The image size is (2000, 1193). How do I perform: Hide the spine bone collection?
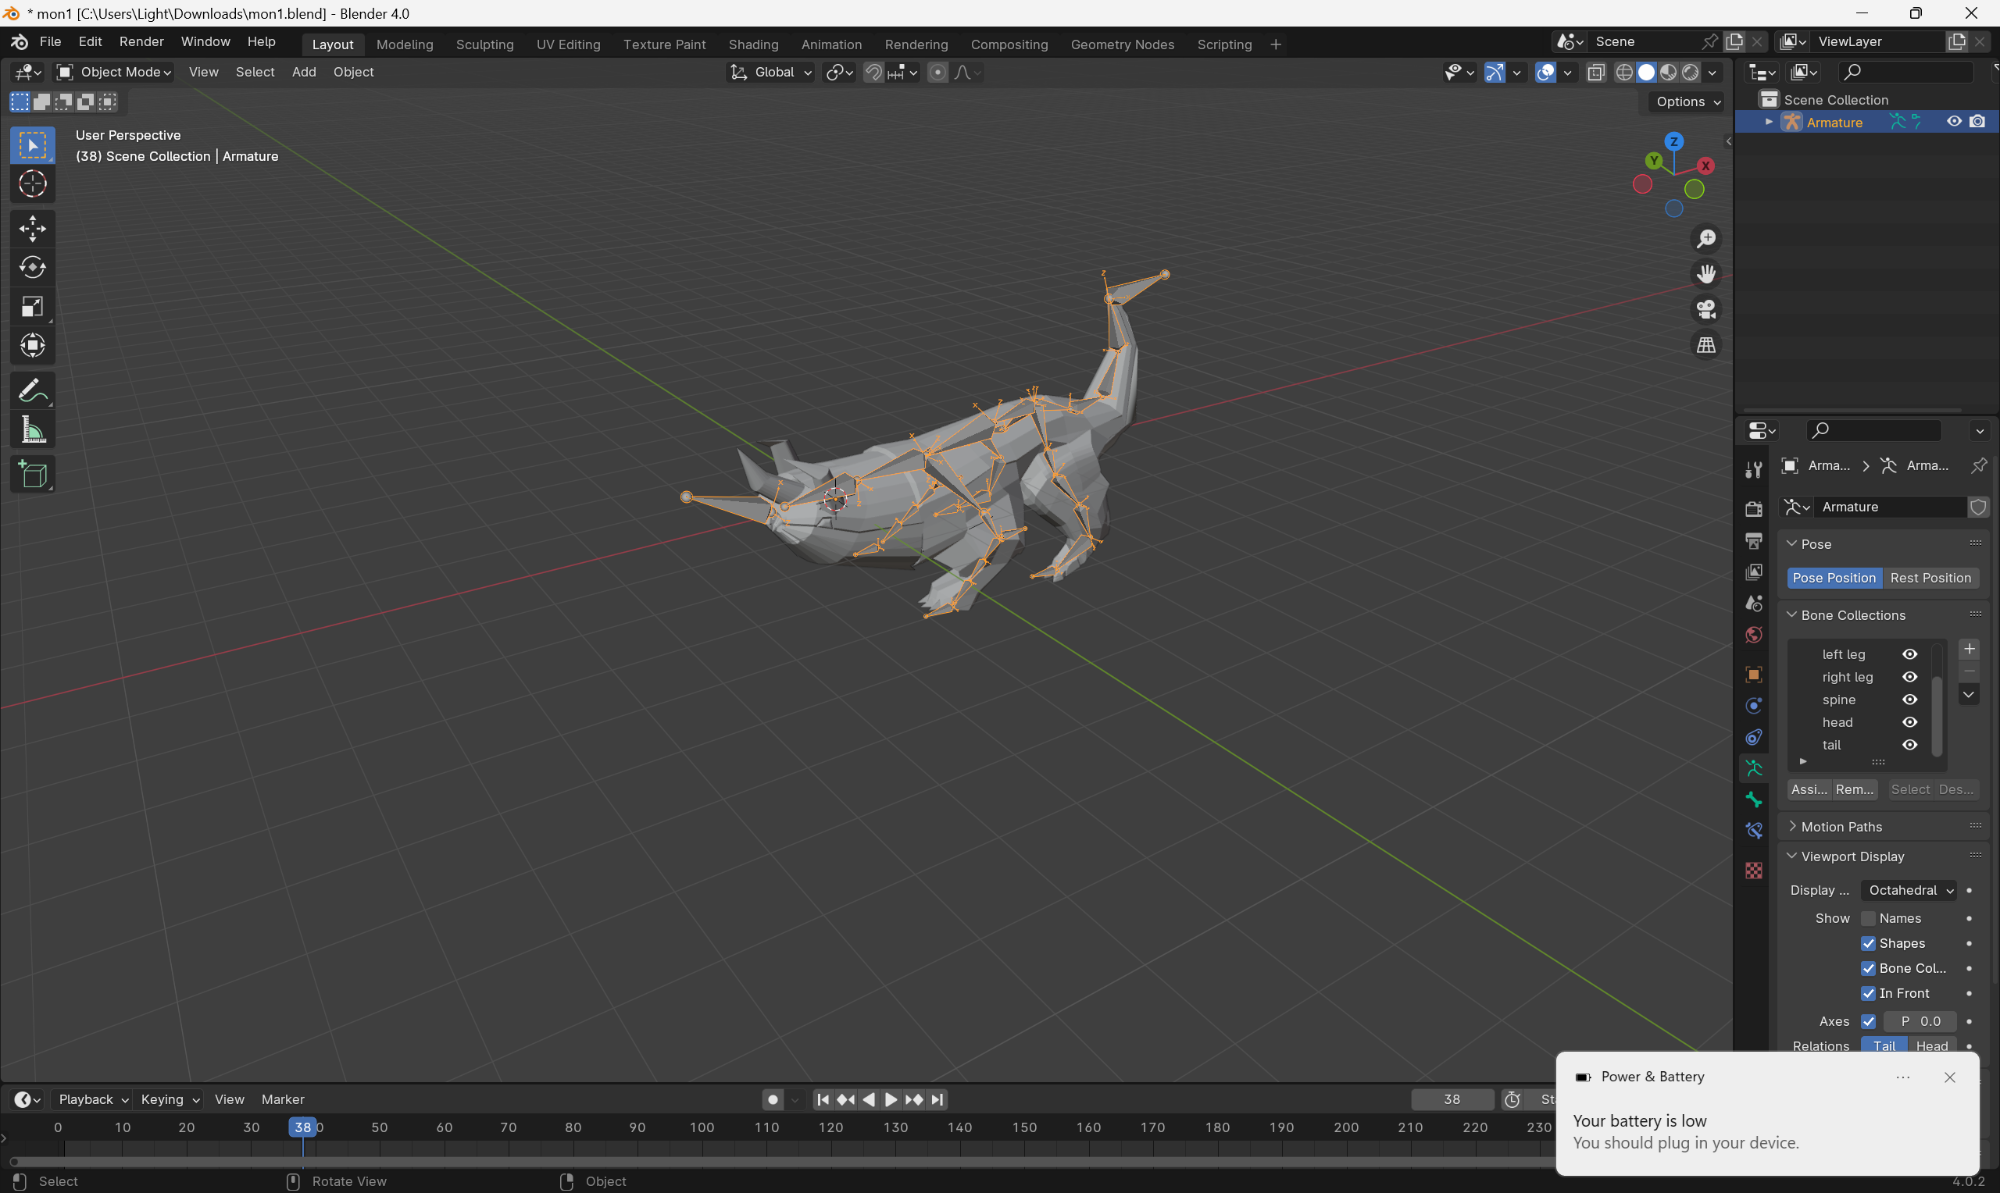1909,700
